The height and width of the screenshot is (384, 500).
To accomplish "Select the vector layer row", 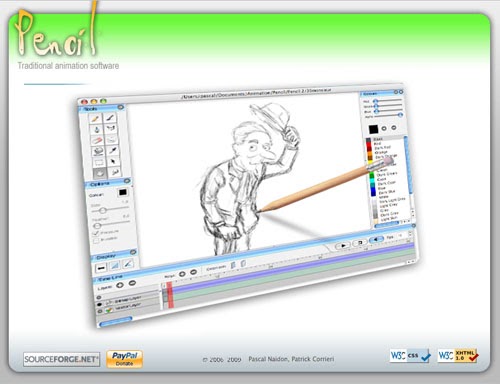I will [129, 307].
